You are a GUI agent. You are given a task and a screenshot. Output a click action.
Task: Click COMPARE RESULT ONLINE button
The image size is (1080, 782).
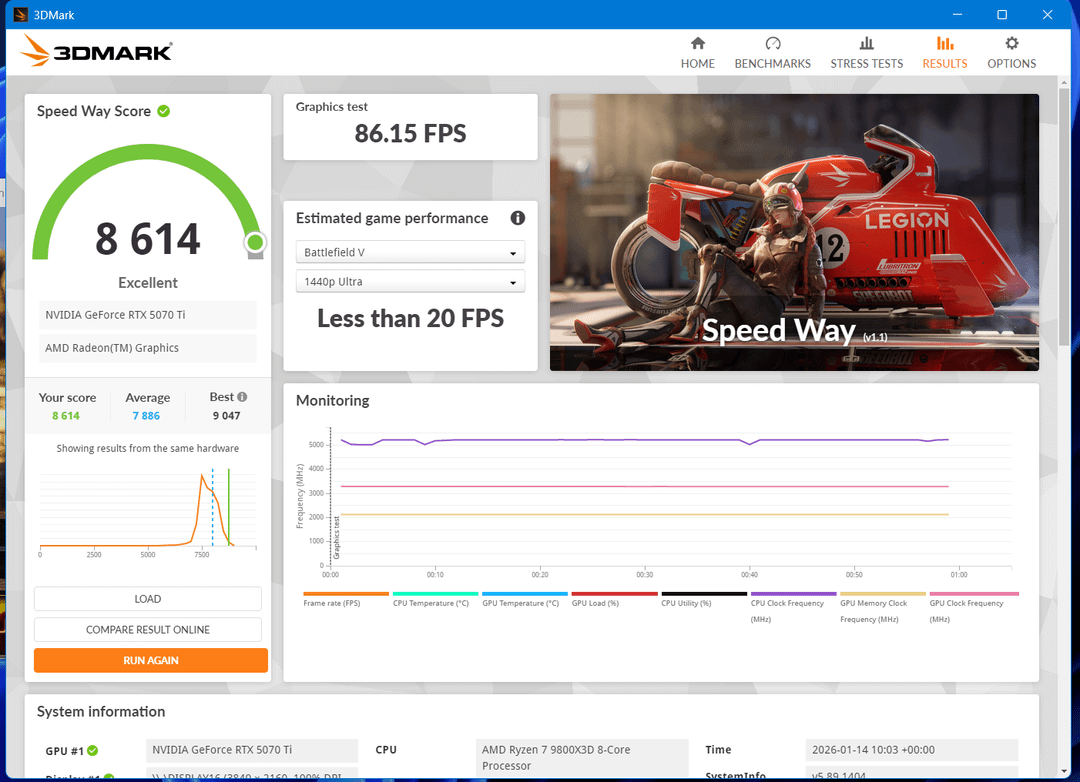148,630
